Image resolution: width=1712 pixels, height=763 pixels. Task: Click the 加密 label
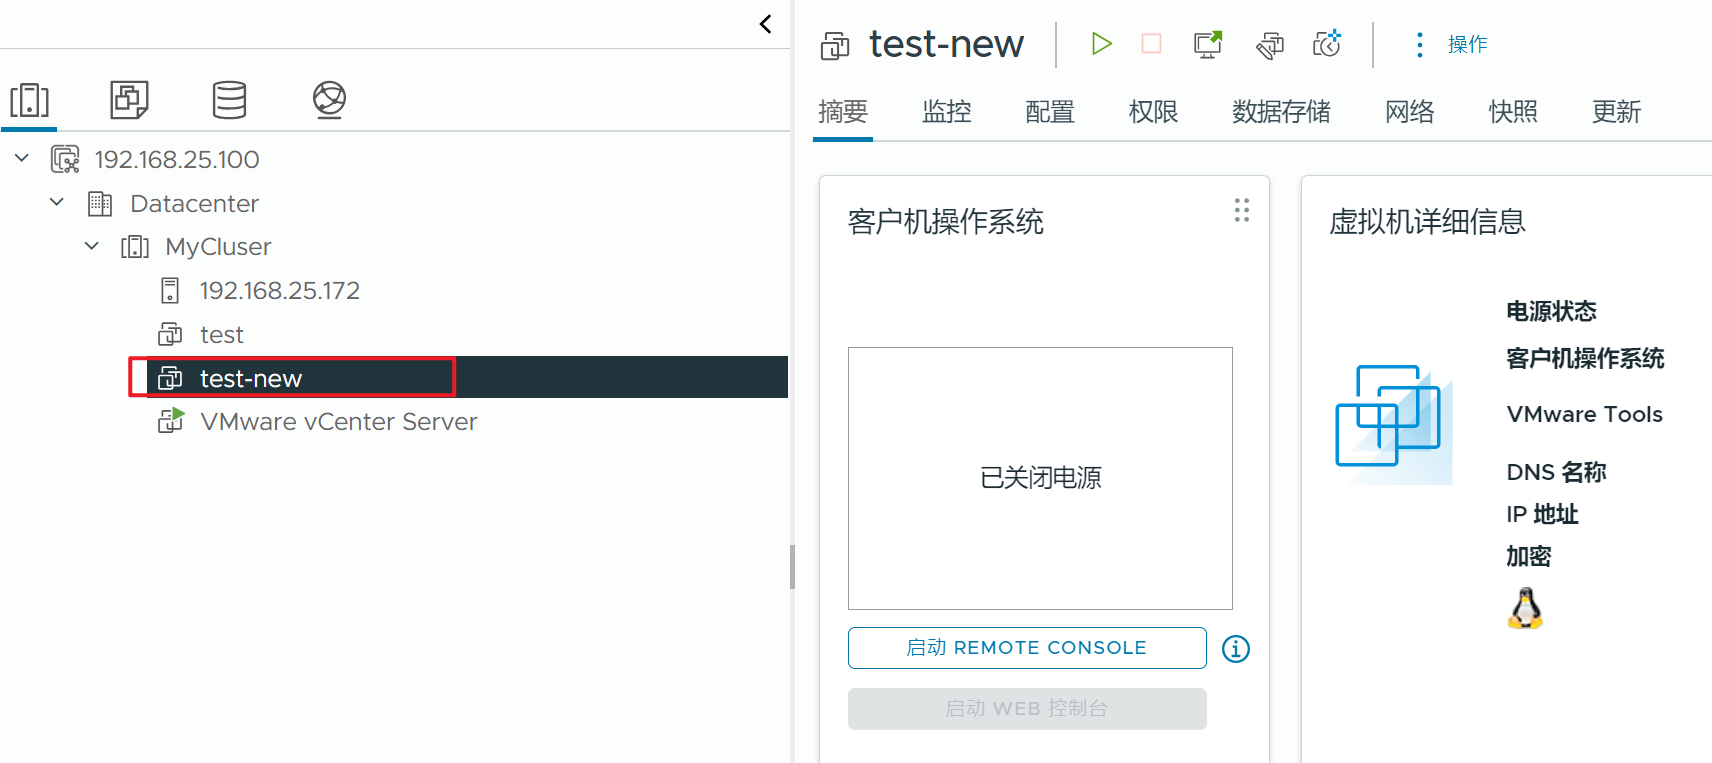[x=1528, y=556]
